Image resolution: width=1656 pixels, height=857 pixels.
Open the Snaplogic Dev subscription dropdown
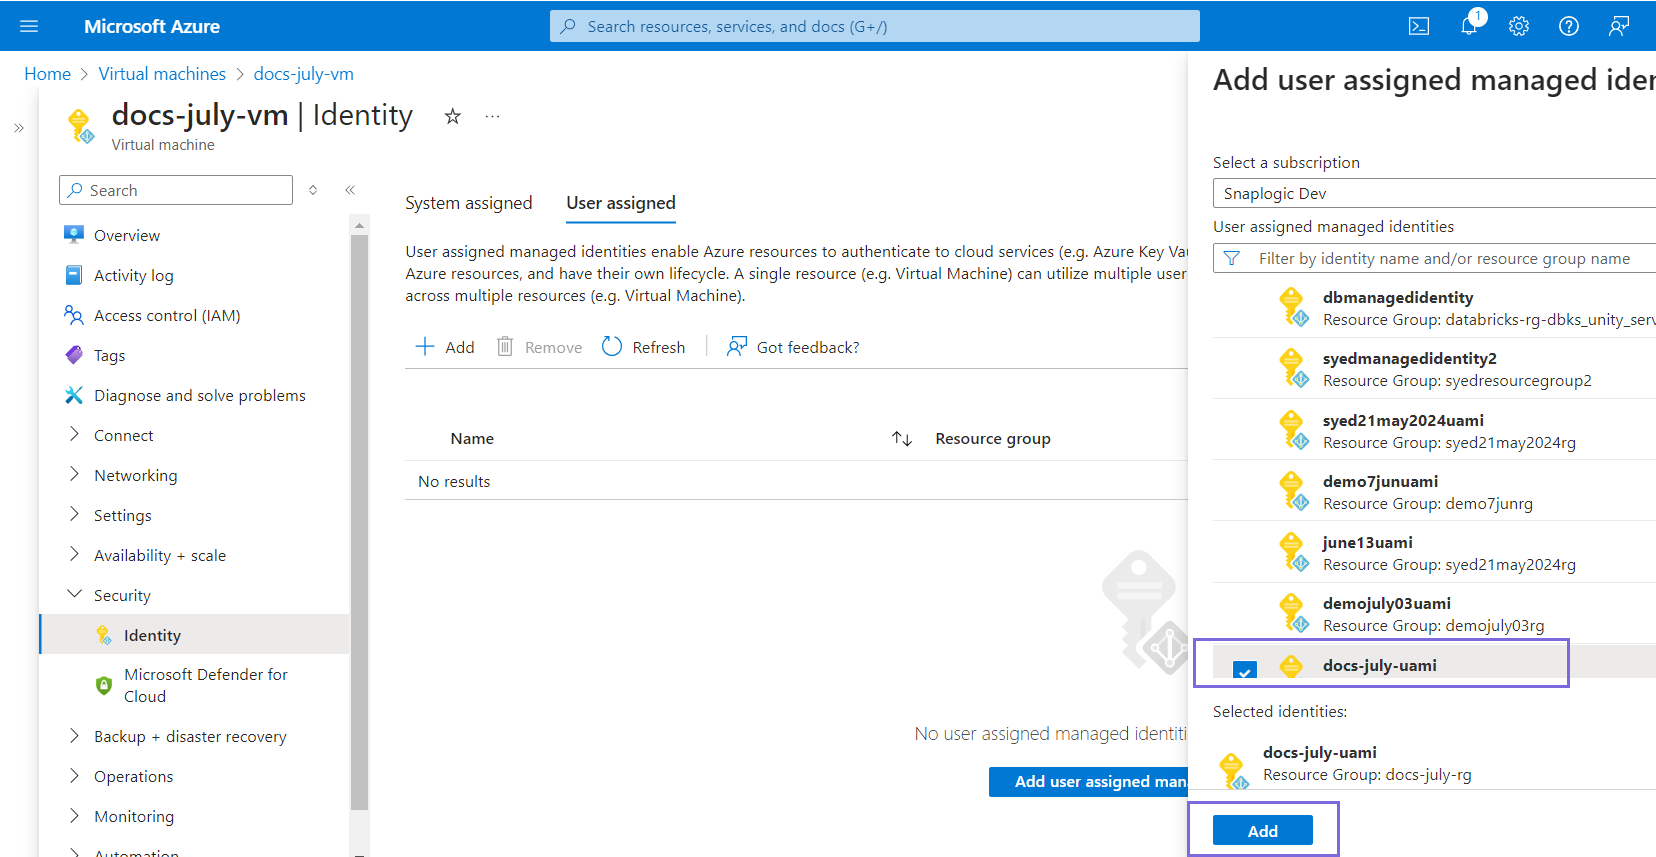1434,193
